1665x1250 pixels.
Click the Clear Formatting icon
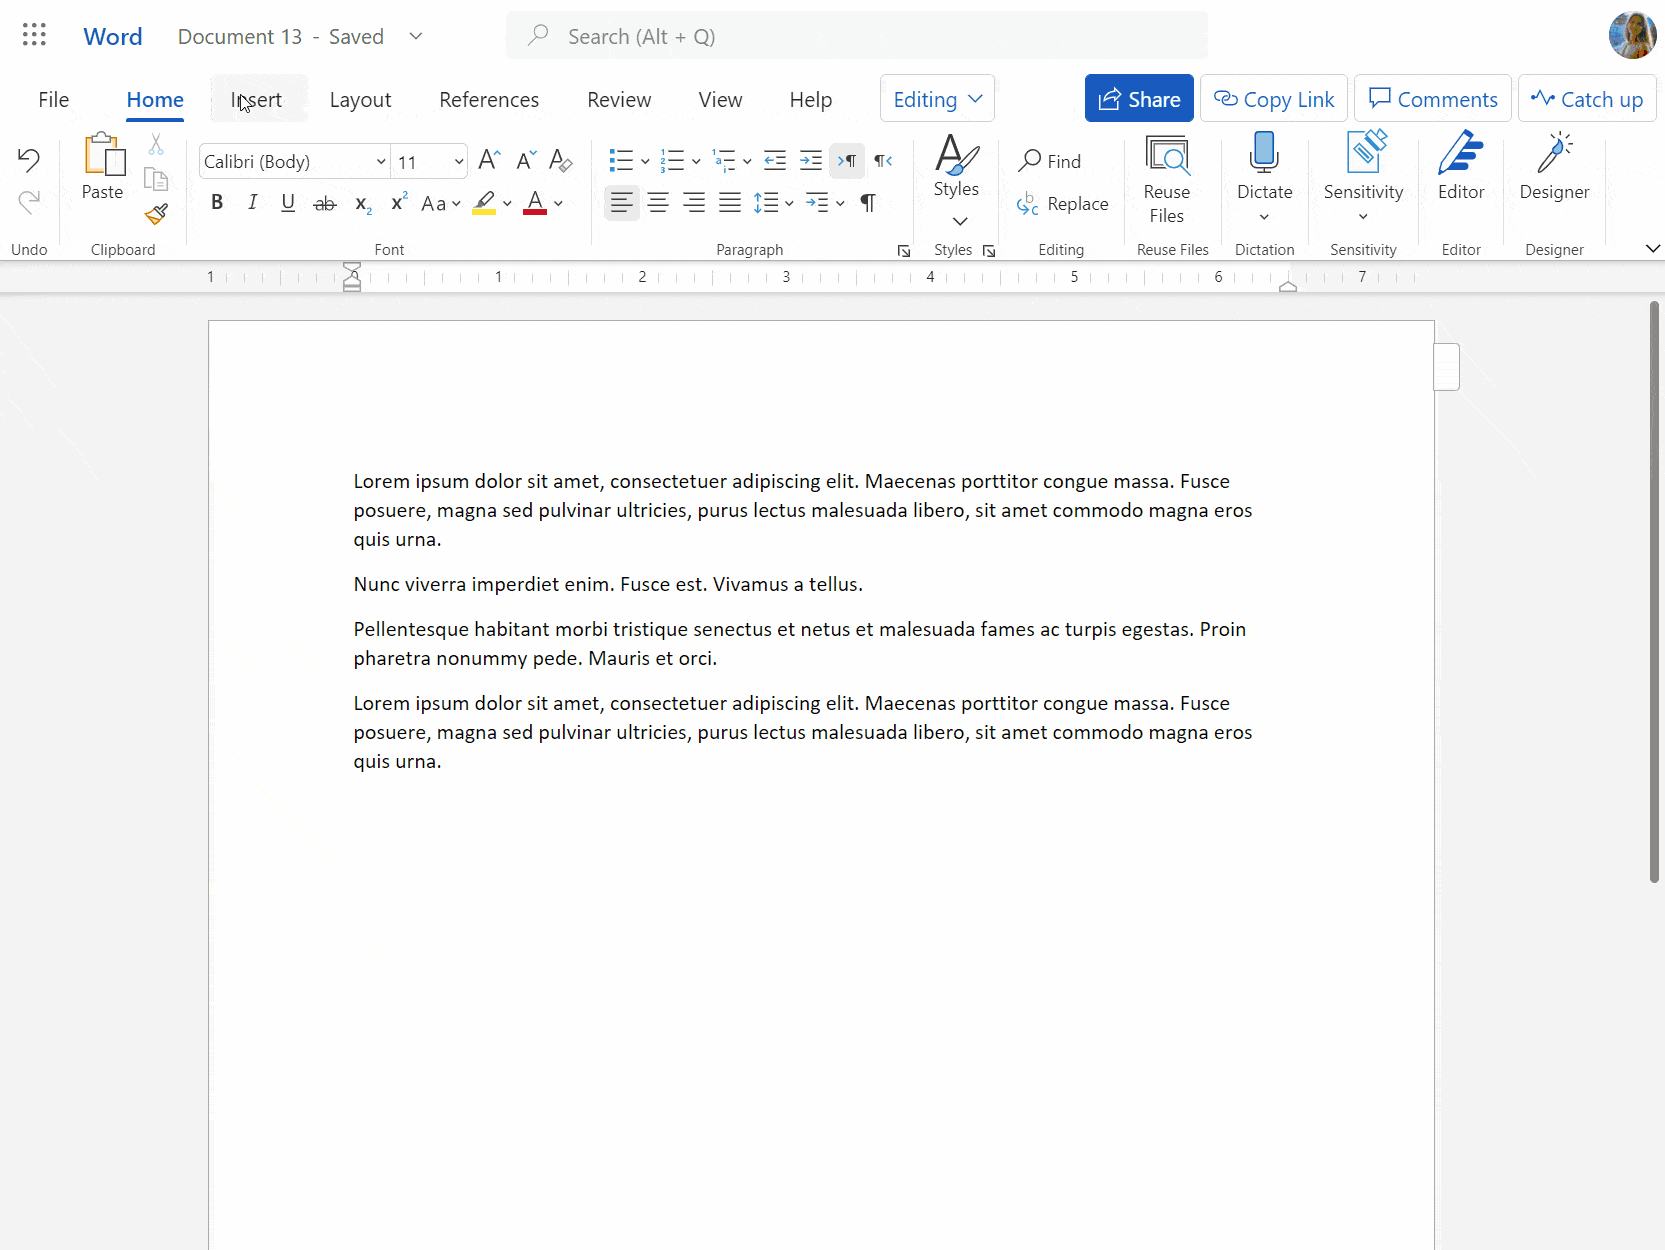[561, 160]
